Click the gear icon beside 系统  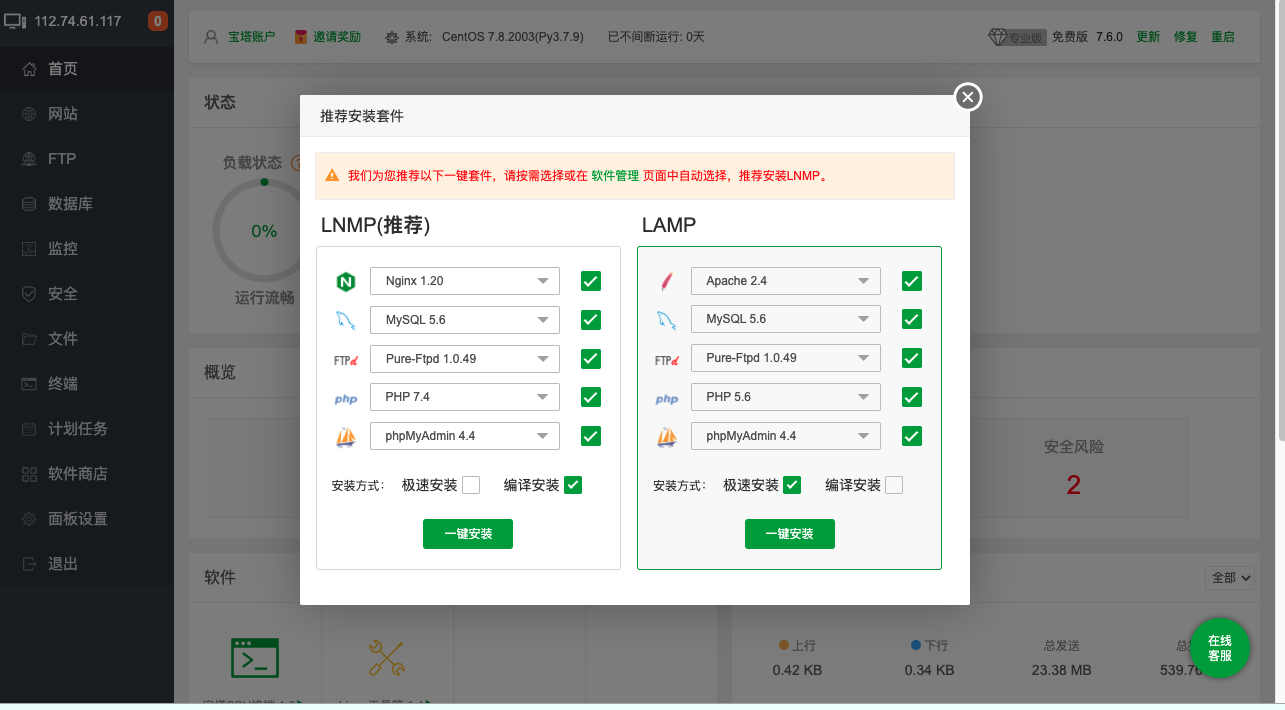(391, 37)
